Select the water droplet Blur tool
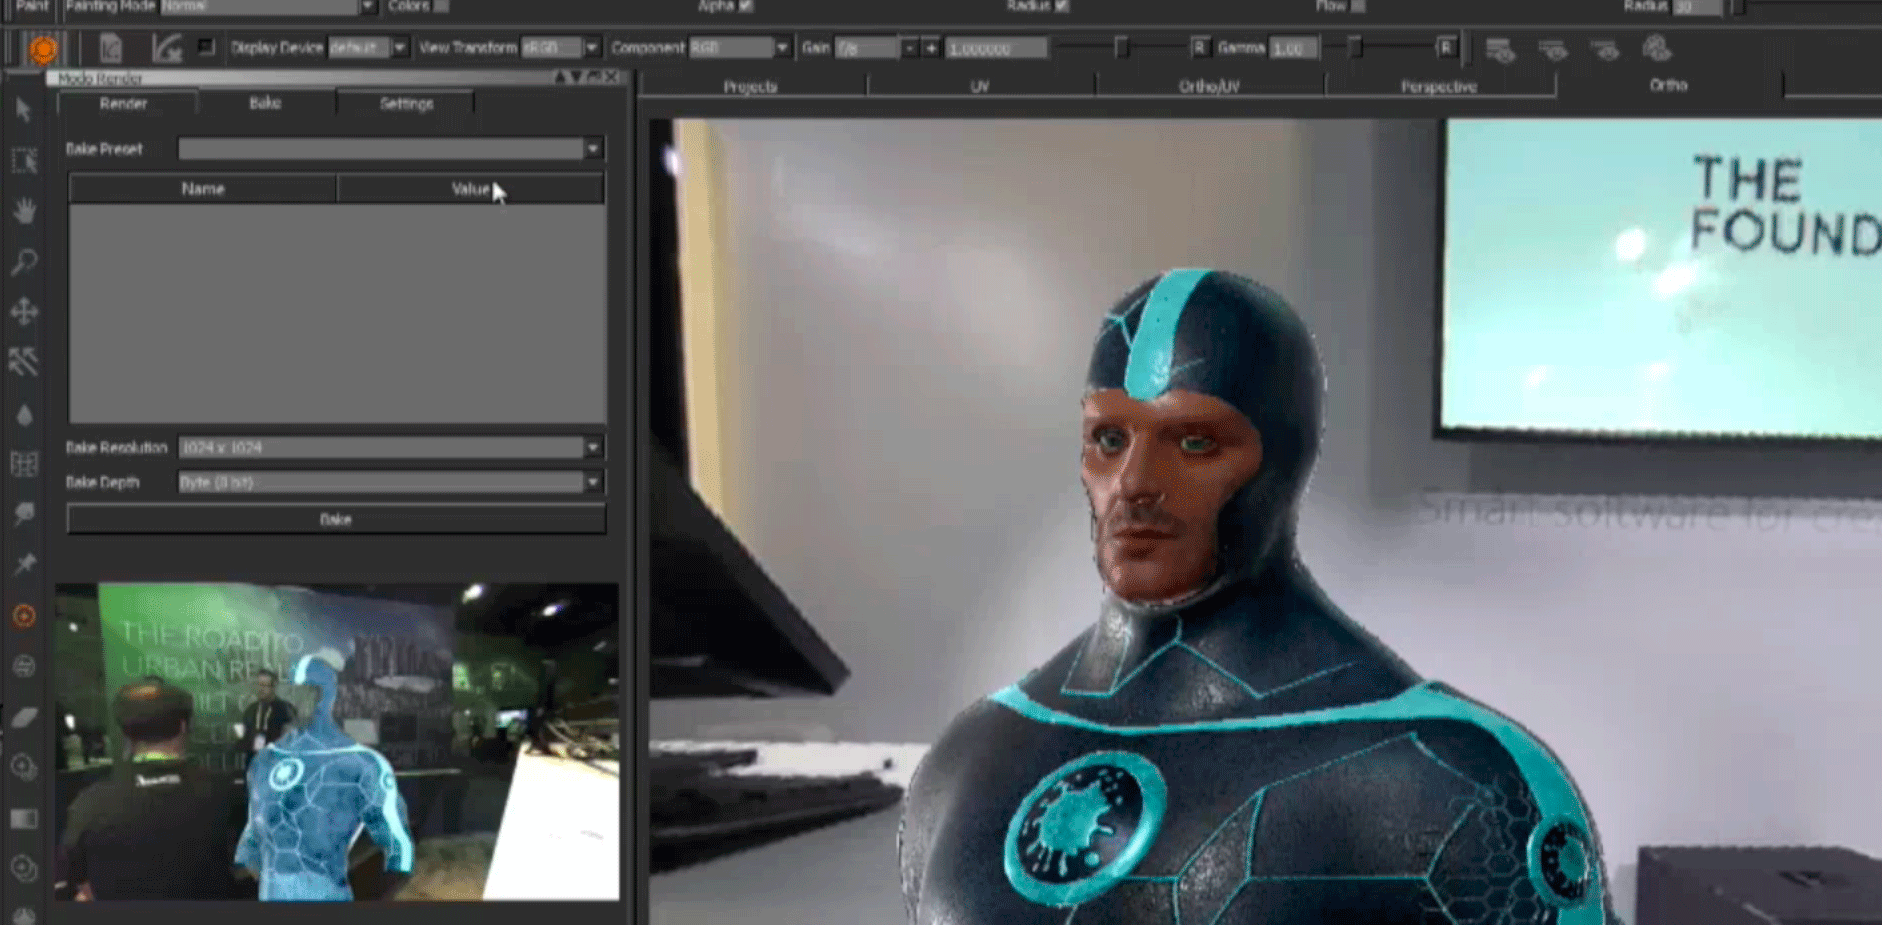The image size is (1882, 925). pos(24,414)
